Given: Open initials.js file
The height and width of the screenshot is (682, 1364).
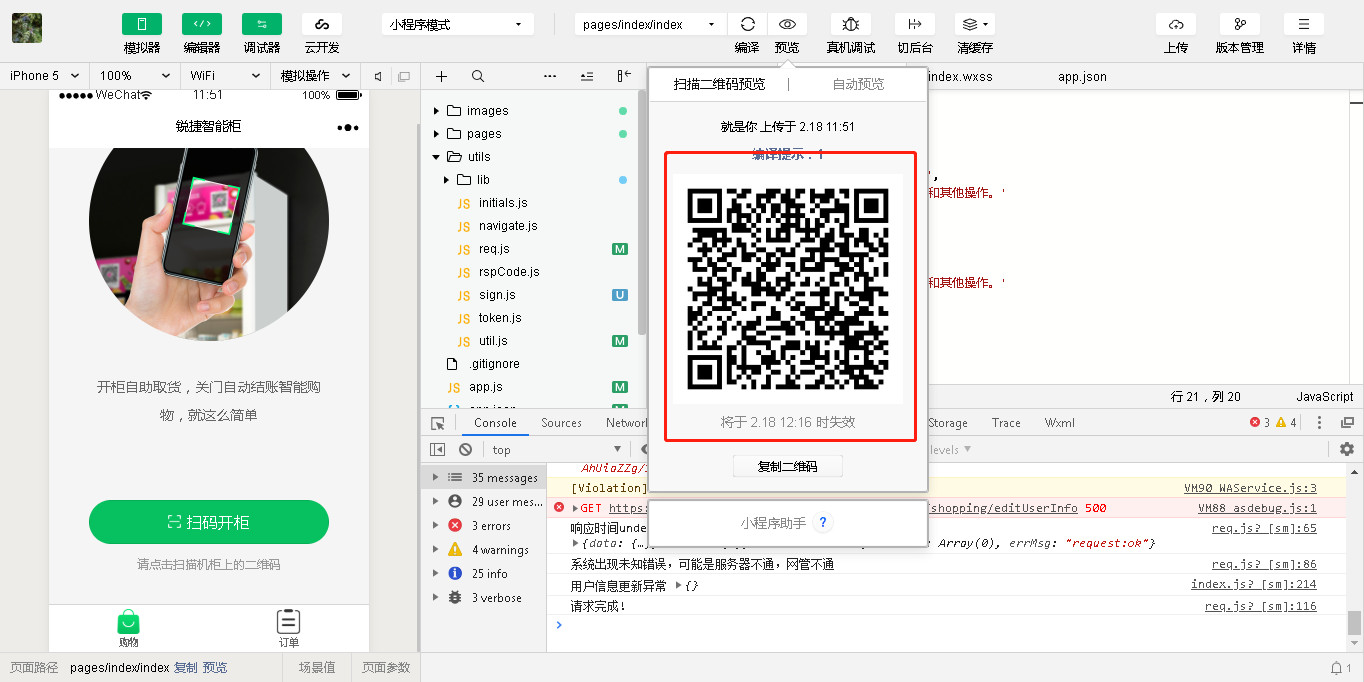Looking at the screenshot, I should [503, 203].
